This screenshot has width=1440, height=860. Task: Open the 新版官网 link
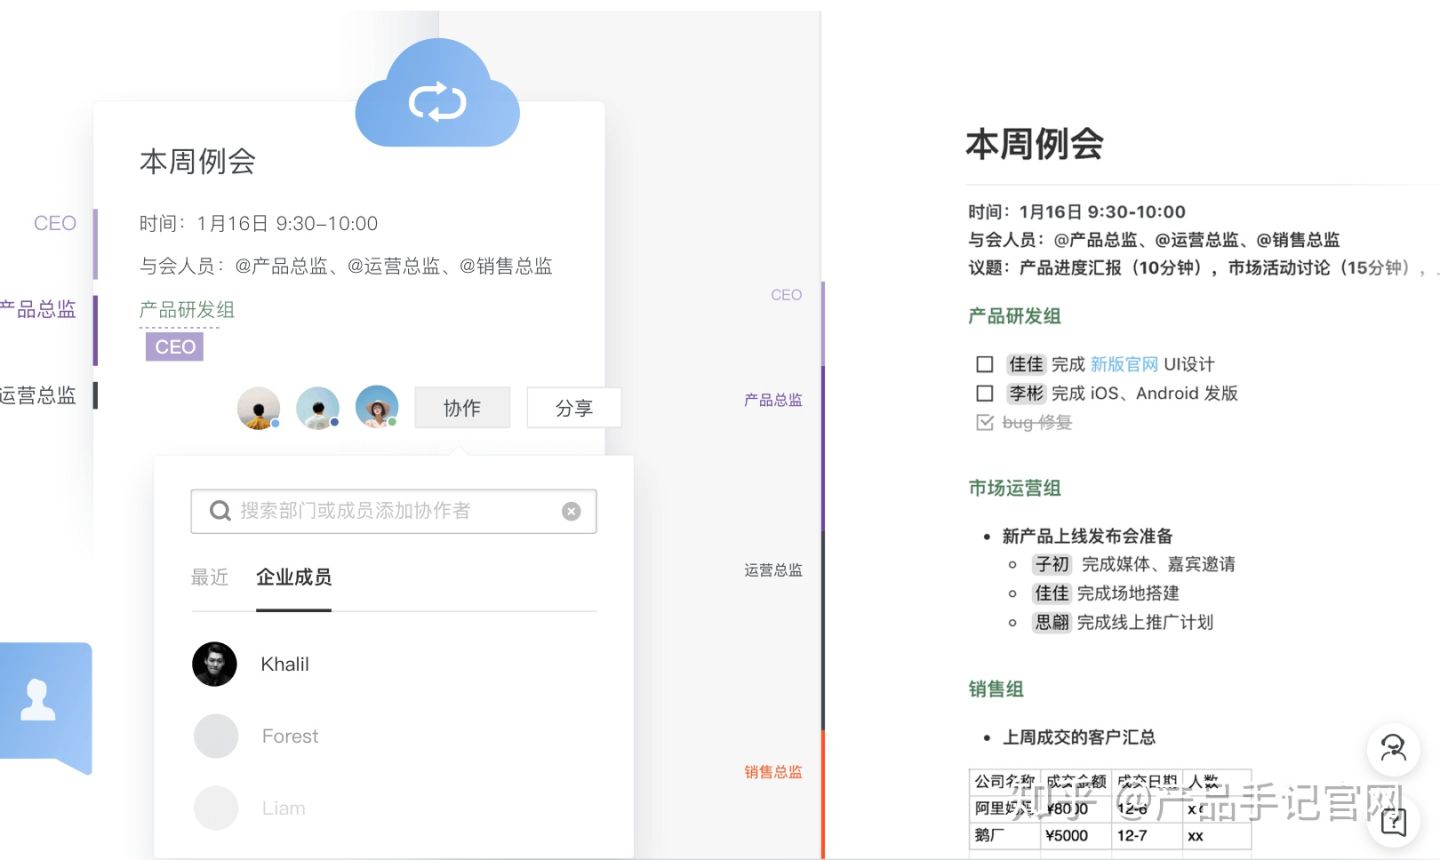1124,363
